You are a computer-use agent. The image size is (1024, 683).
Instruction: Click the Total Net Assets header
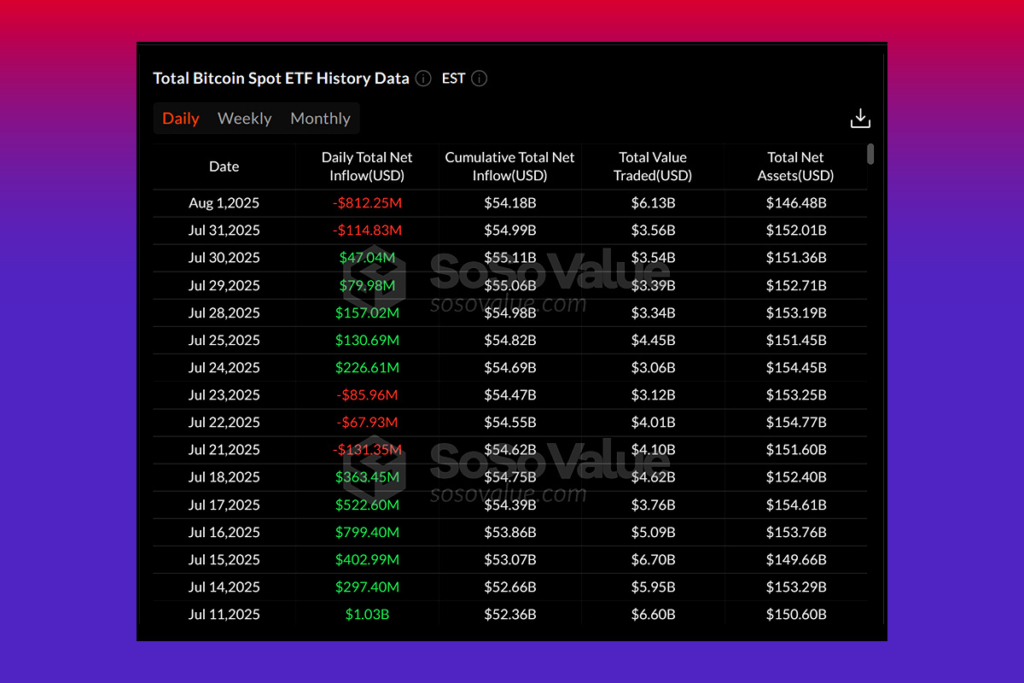point(795,166)
